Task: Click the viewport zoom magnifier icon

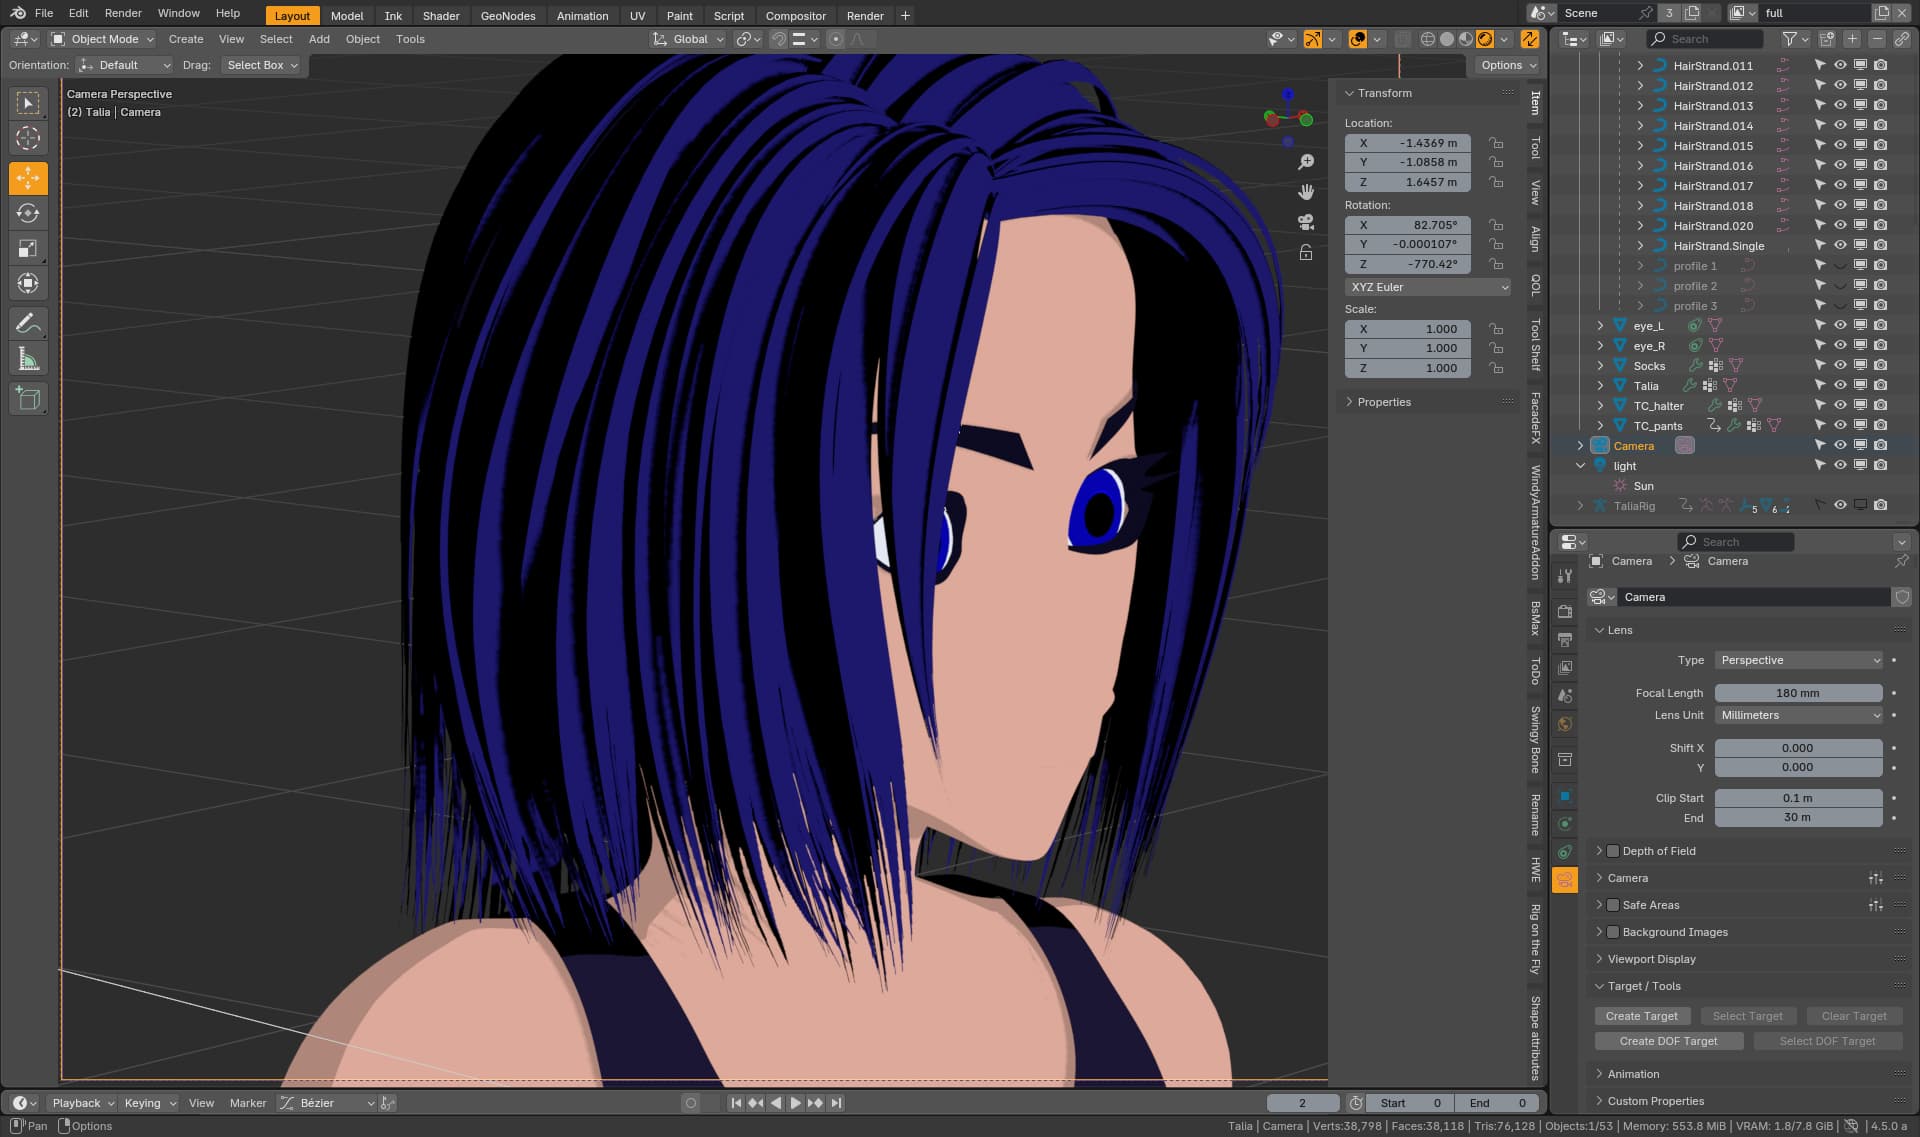Action: click(1305, 162)
